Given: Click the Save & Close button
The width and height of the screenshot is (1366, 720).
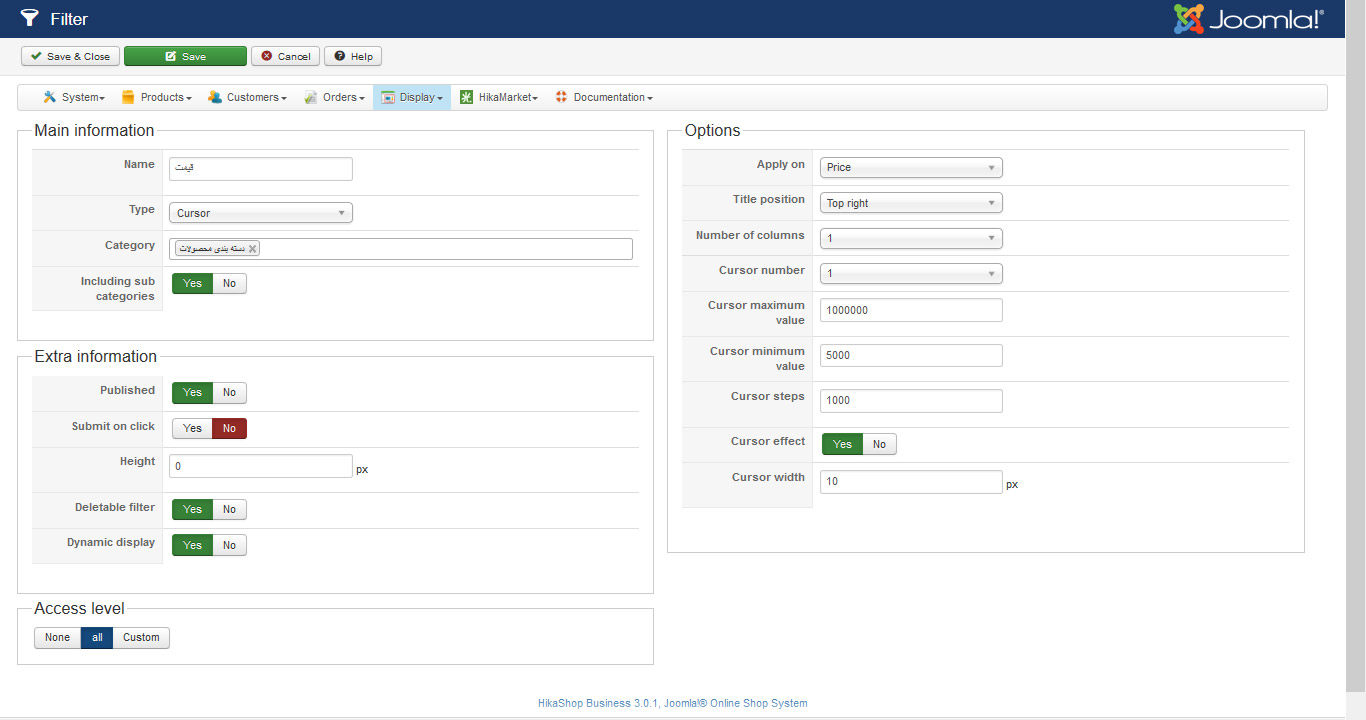Looking at the screenshot, I should [70, 56].
